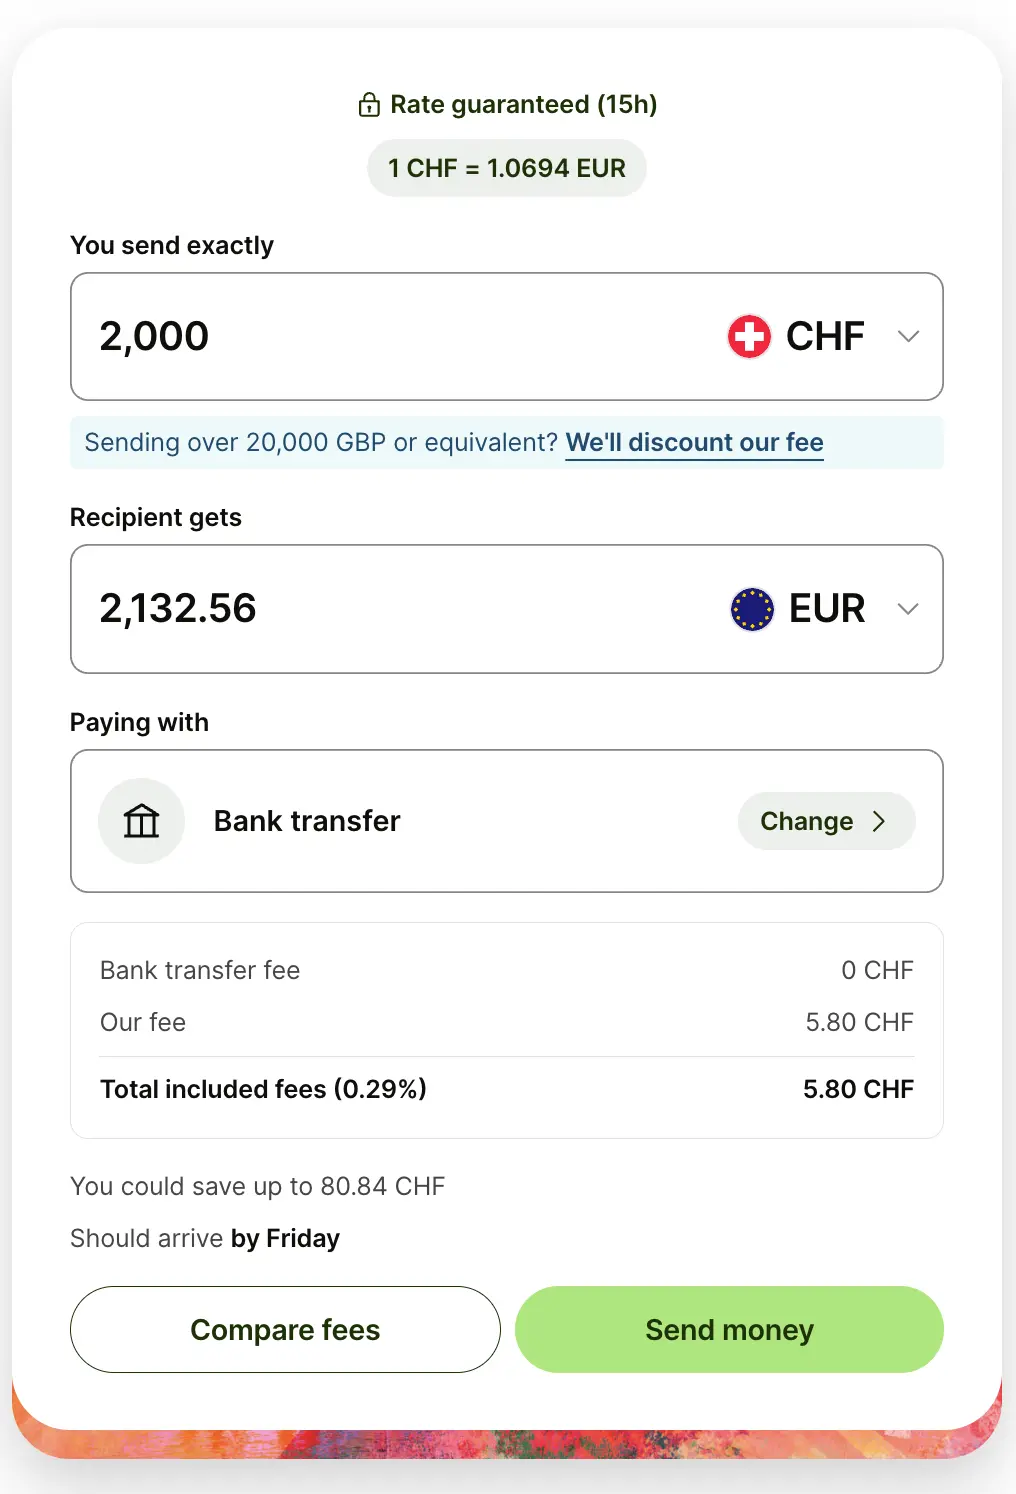
Task: Click the EU flag icon
Action: 752,609
